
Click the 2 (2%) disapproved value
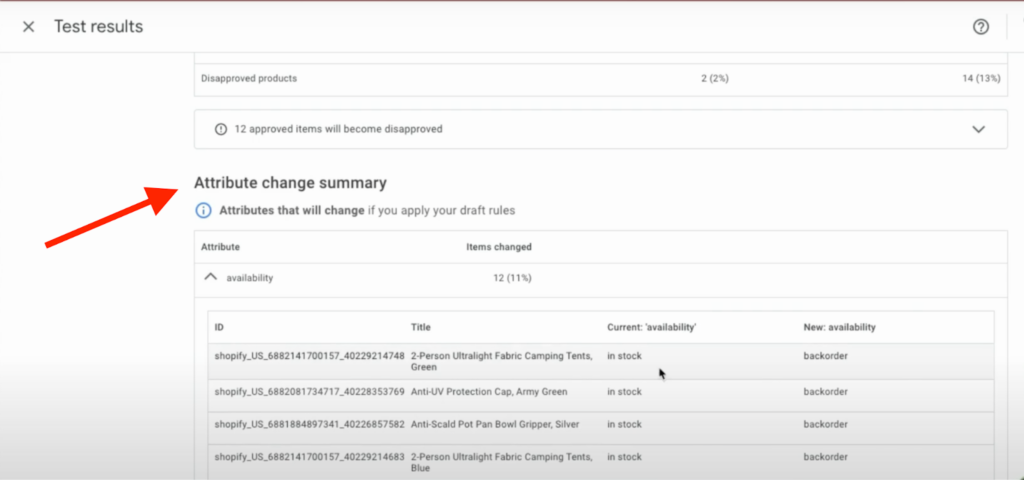(714, 78)
